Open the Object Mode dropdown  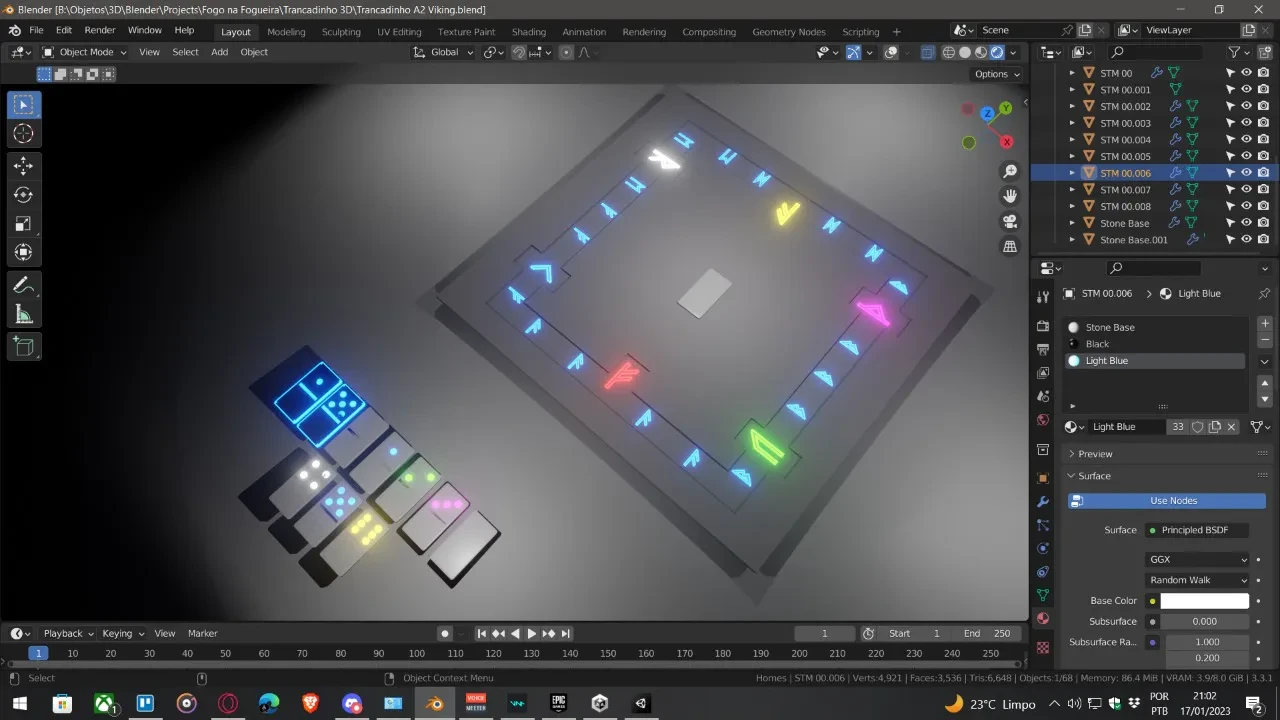pos(86,52)
